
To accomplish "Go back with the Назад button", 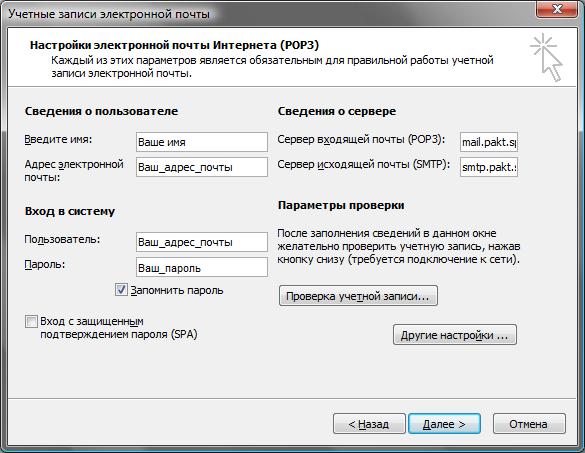I will click(x=369, y=424).
